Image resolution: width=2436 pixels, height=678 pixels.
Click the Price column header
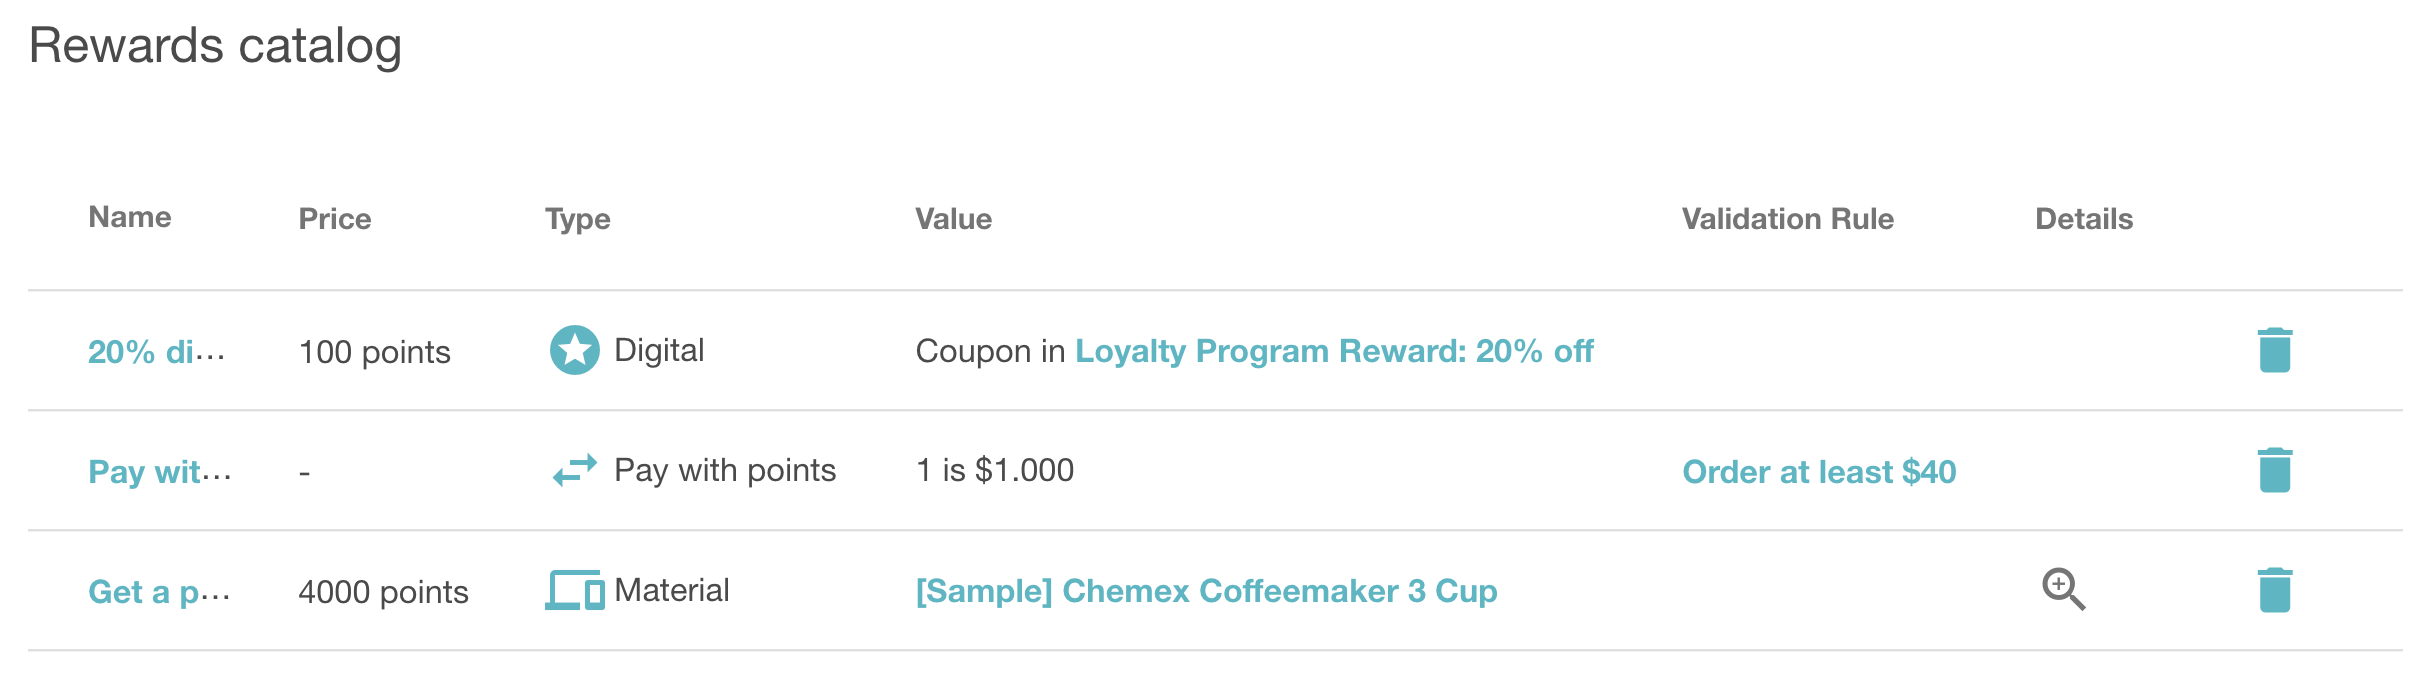coord(335,219)
